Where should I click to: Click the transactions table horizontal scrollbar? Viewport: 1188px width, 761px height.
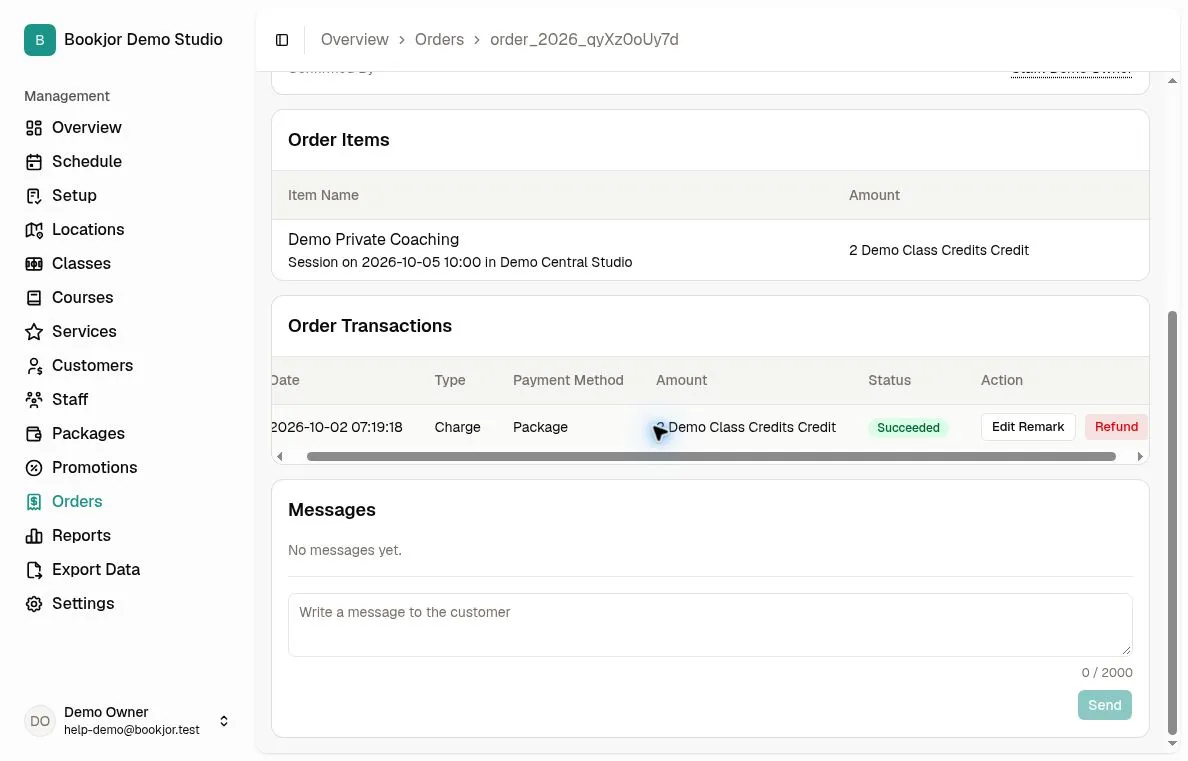point(711,456)
